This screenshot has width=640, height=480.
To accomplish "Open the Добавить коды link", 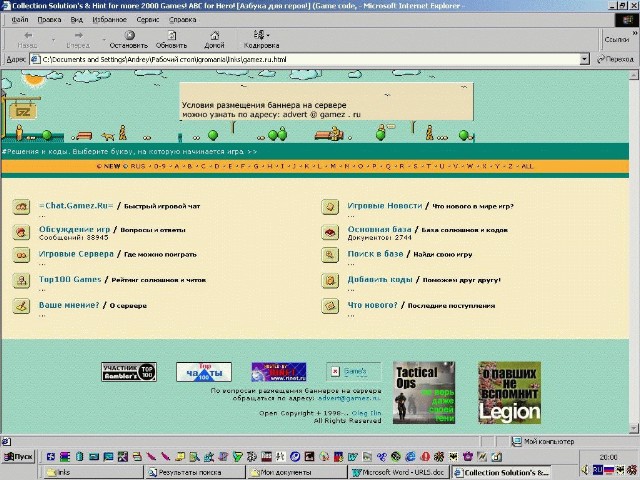I will (380, 280).
